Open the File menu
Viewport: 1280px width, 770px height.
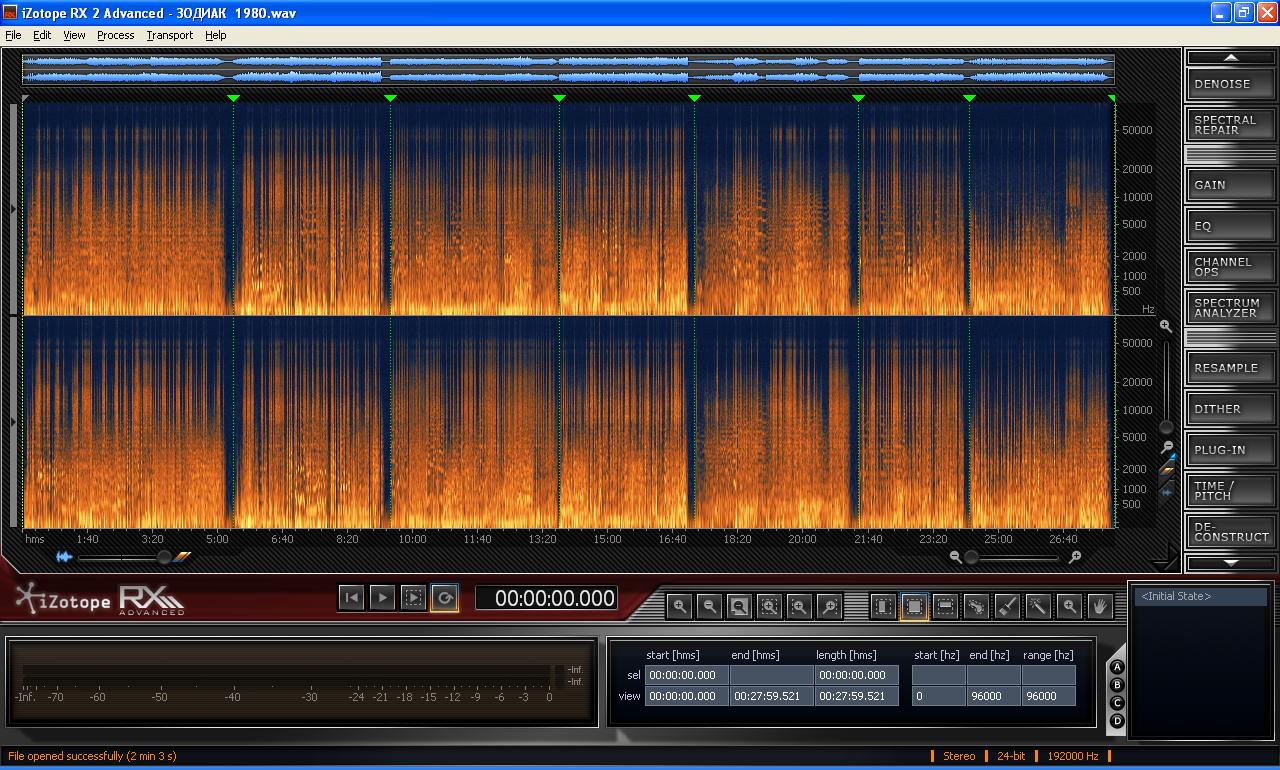[13, 35]
